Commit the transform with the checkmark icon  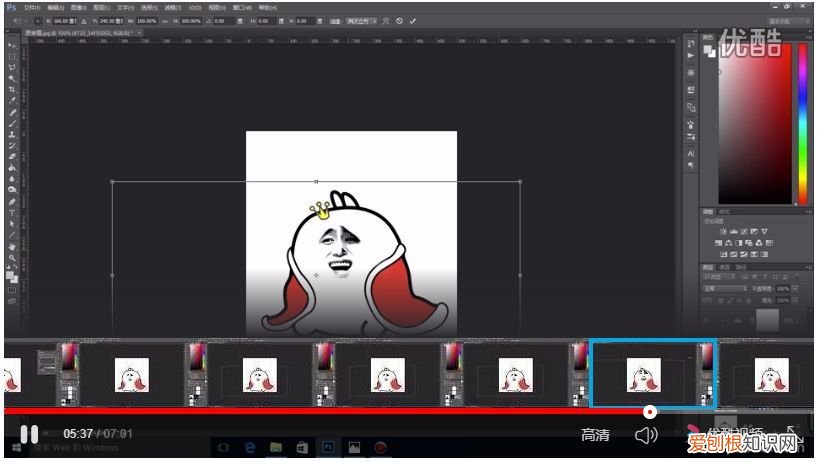[414, 21]
